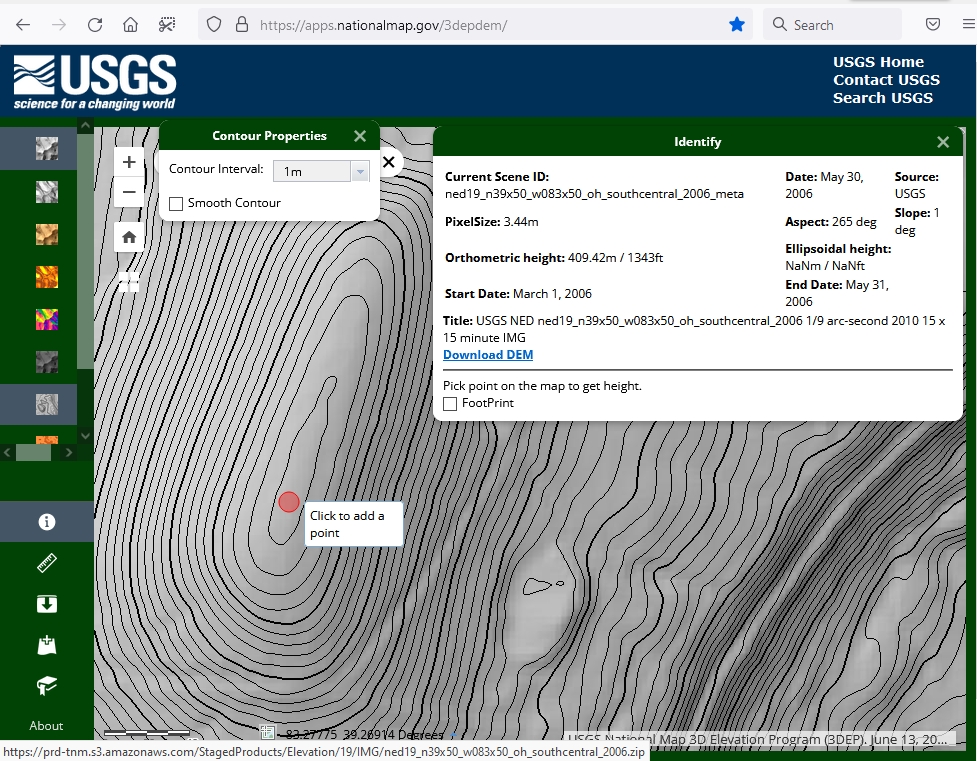Screen dimensions: 977x761
Task: Select the grayscale hillshade layer thumbnail
Action: pos(47,149)
